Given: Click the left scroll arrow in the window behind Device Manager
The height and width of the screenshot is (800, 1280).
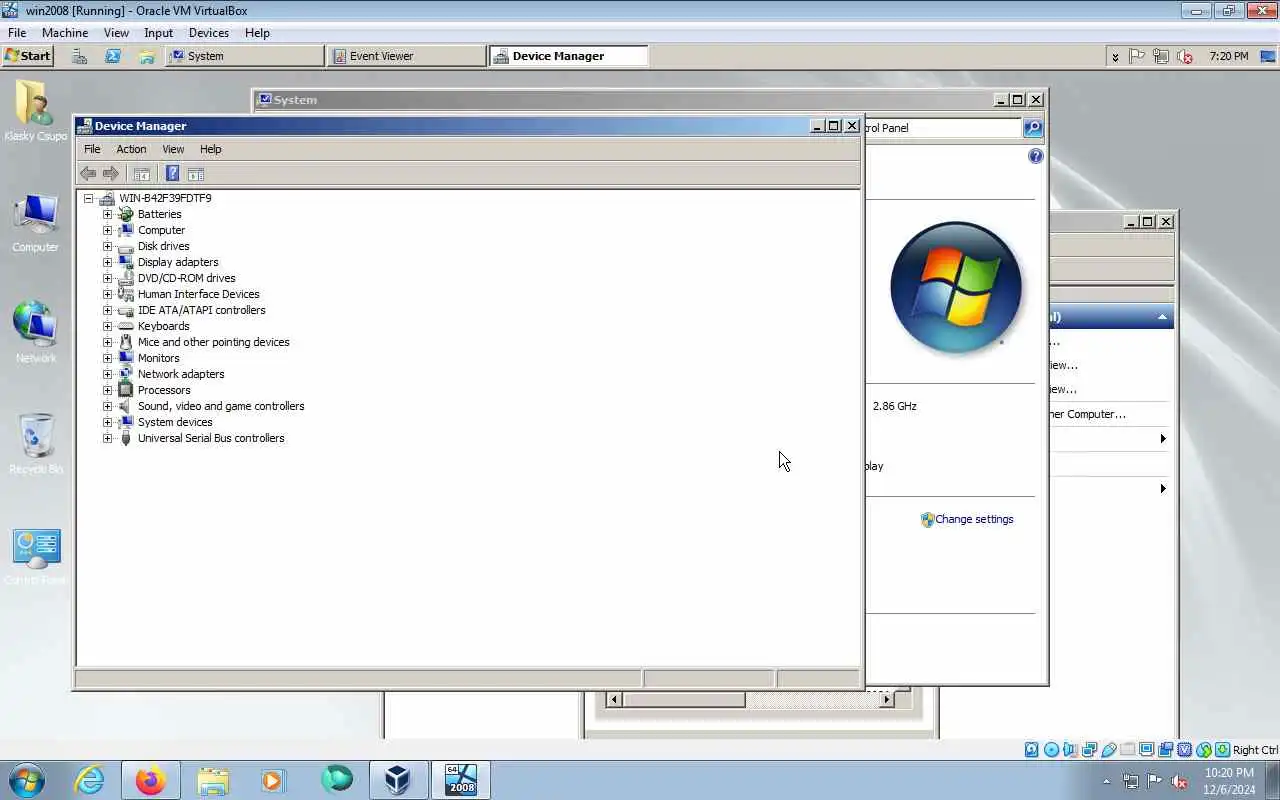Looking at the screenshot, I should [614, 700].
